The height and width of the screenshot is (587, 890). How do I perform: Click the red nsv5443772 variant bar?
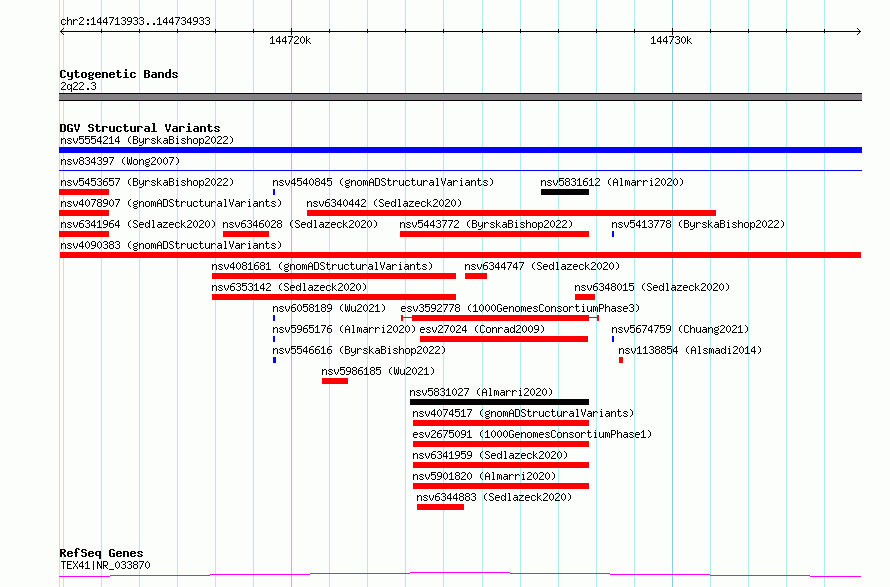click(x=494, y=234)
